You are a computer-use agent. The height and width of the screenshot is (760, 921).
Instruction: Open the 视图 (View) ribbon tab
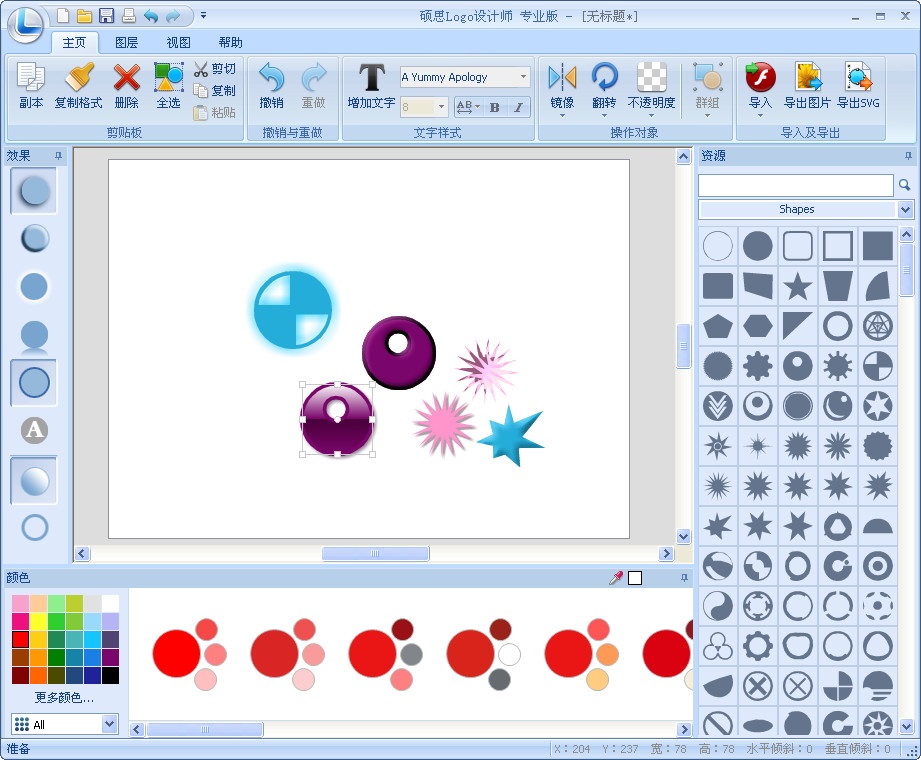click(x=178, y=43)
